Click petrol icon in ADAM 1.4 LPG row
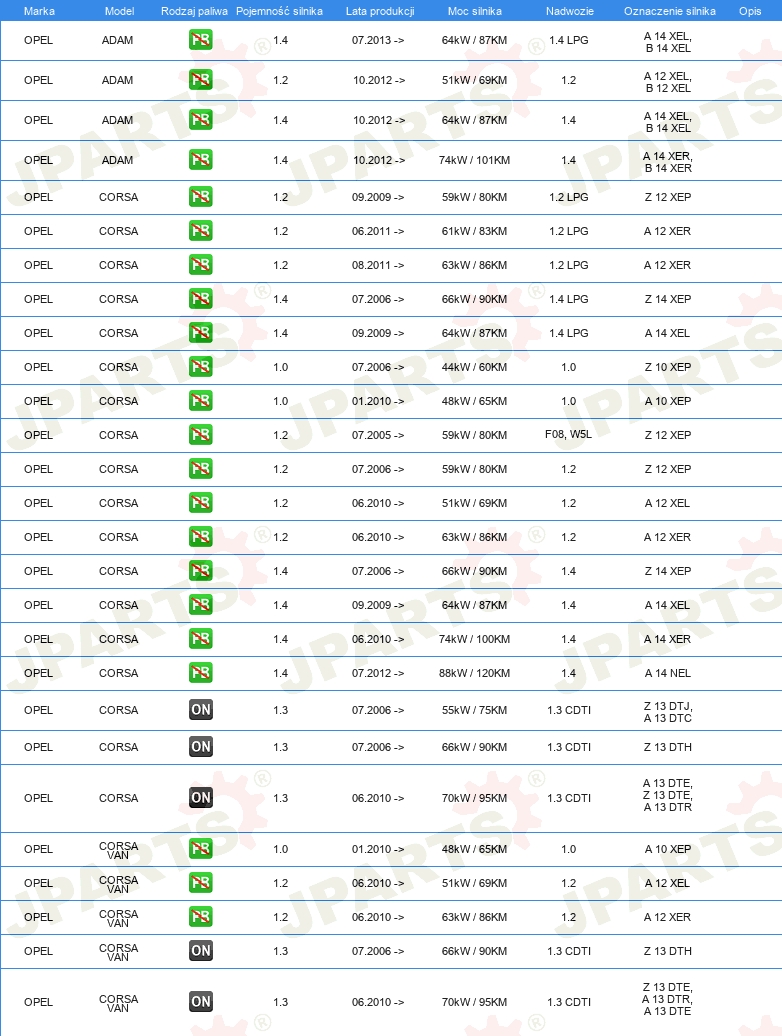 pyautogui.click(x=201, y=40)
